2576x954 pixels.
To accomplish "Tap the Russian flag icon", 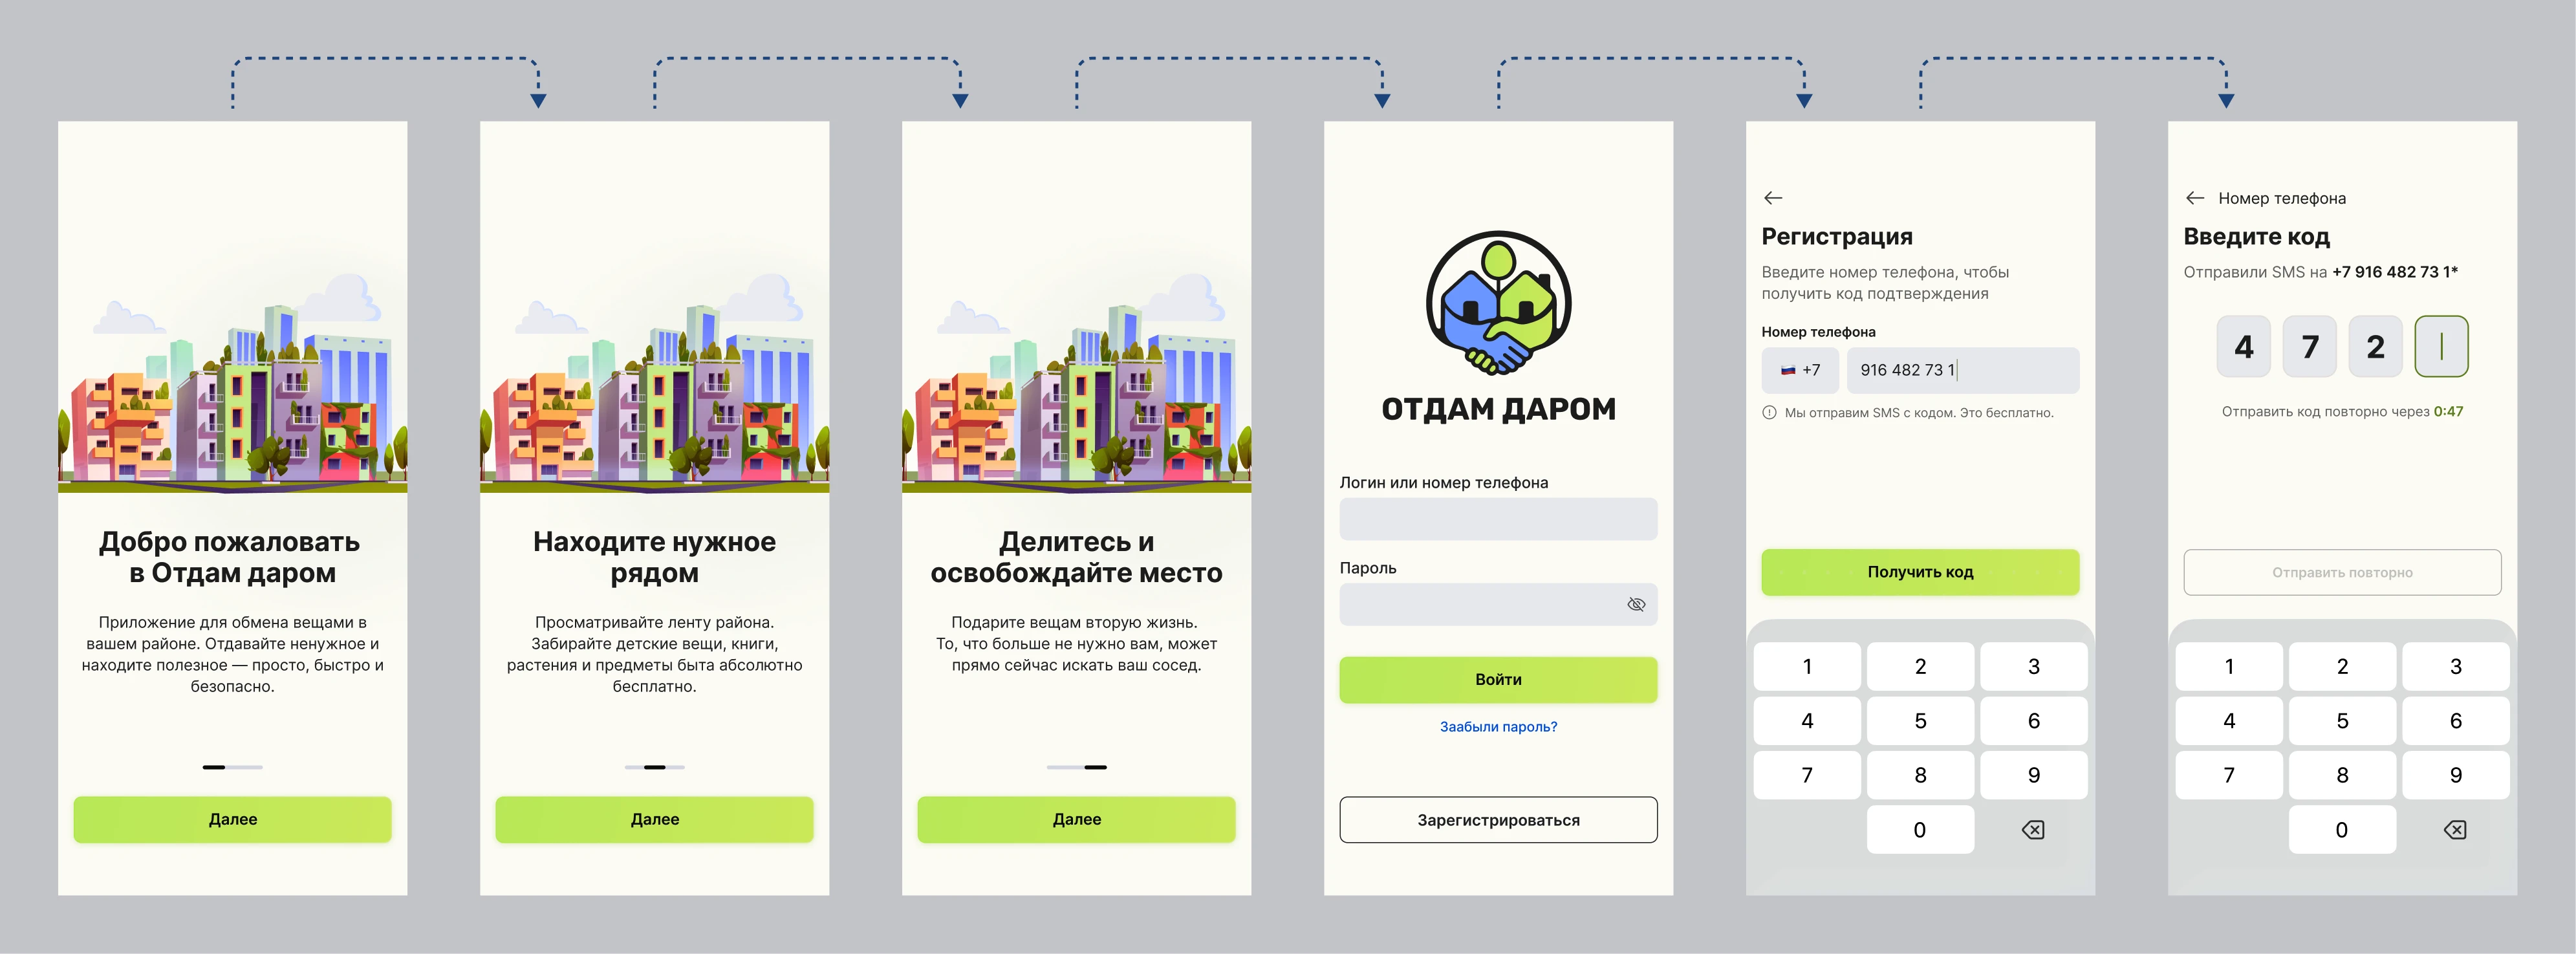I will point(1788,370).
